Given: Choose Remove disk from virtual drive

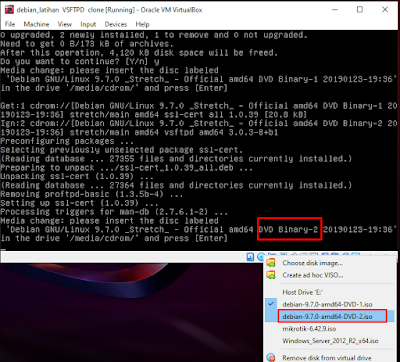Looking at the screenshot, I should click(x=327, y=358).
